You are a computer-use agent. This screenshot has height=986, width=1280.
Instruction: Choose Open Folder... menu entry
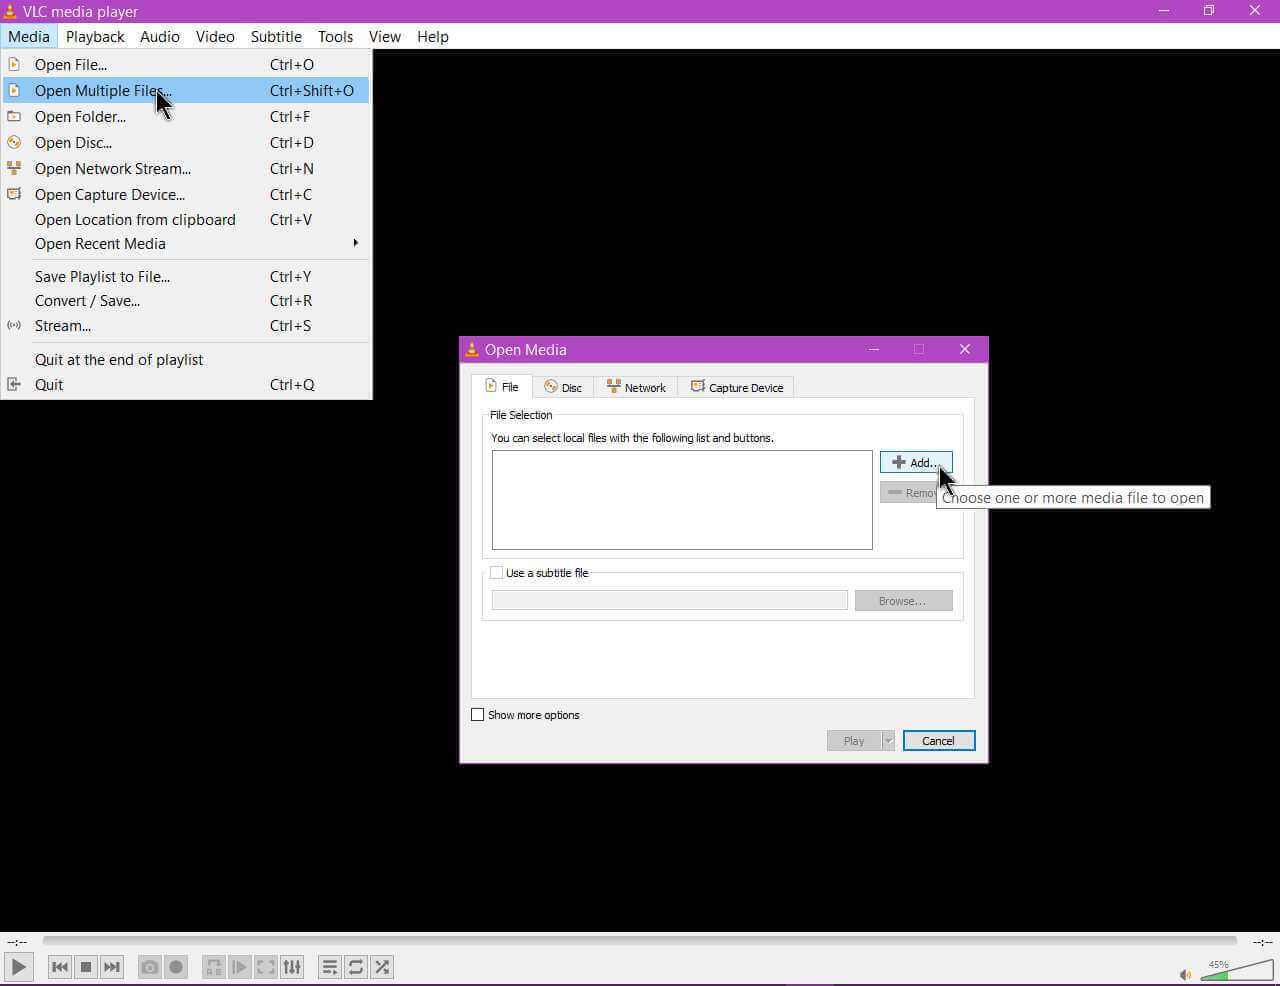click(186, 116)
